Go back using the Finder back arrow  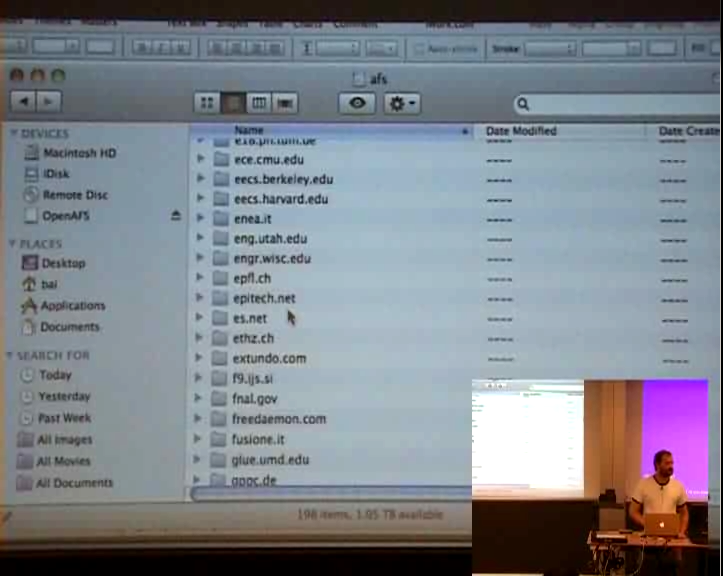pyautogui.click(x=24, y=101)
